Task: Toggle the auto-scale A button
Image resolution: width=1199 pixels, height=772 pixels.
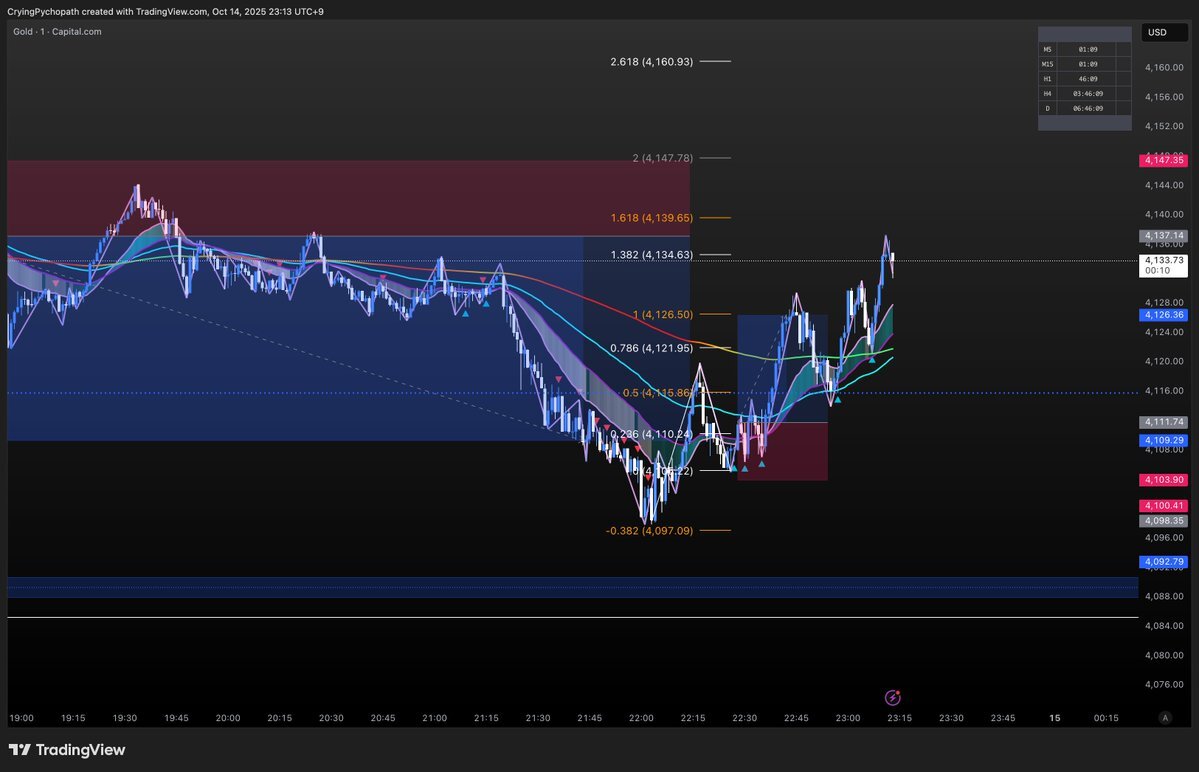Action: click(1164, 718)
